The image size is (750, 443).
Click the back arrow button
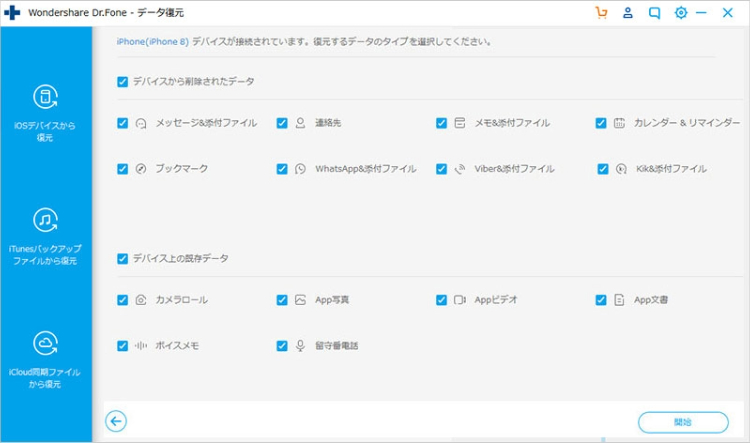(x=116, y=421)
